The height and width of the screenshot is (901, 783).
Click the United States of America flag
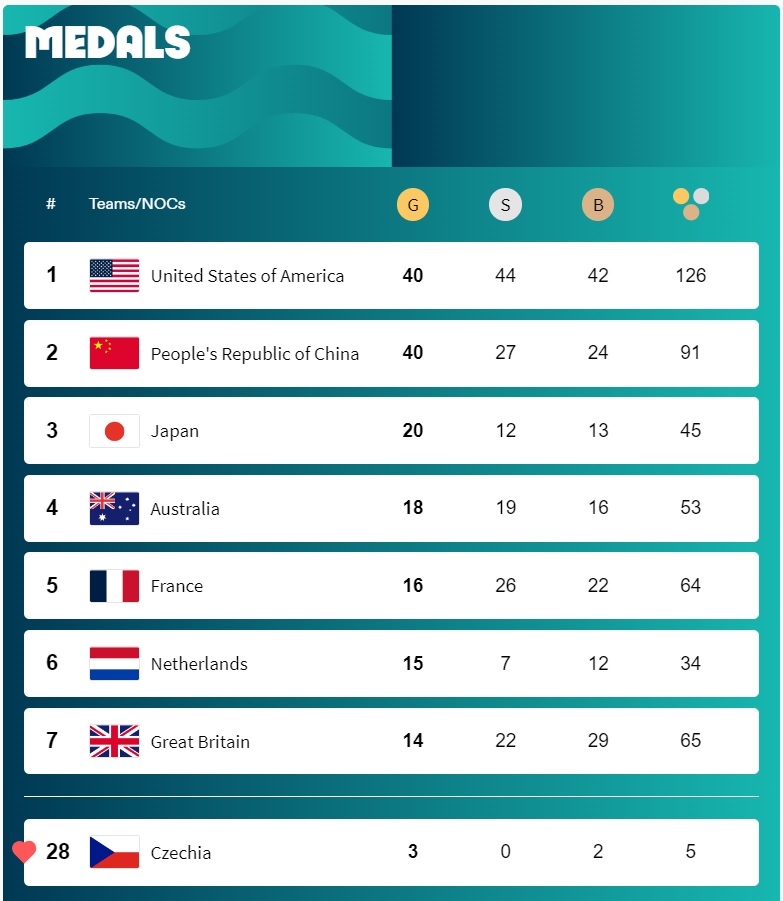point(114,275)
